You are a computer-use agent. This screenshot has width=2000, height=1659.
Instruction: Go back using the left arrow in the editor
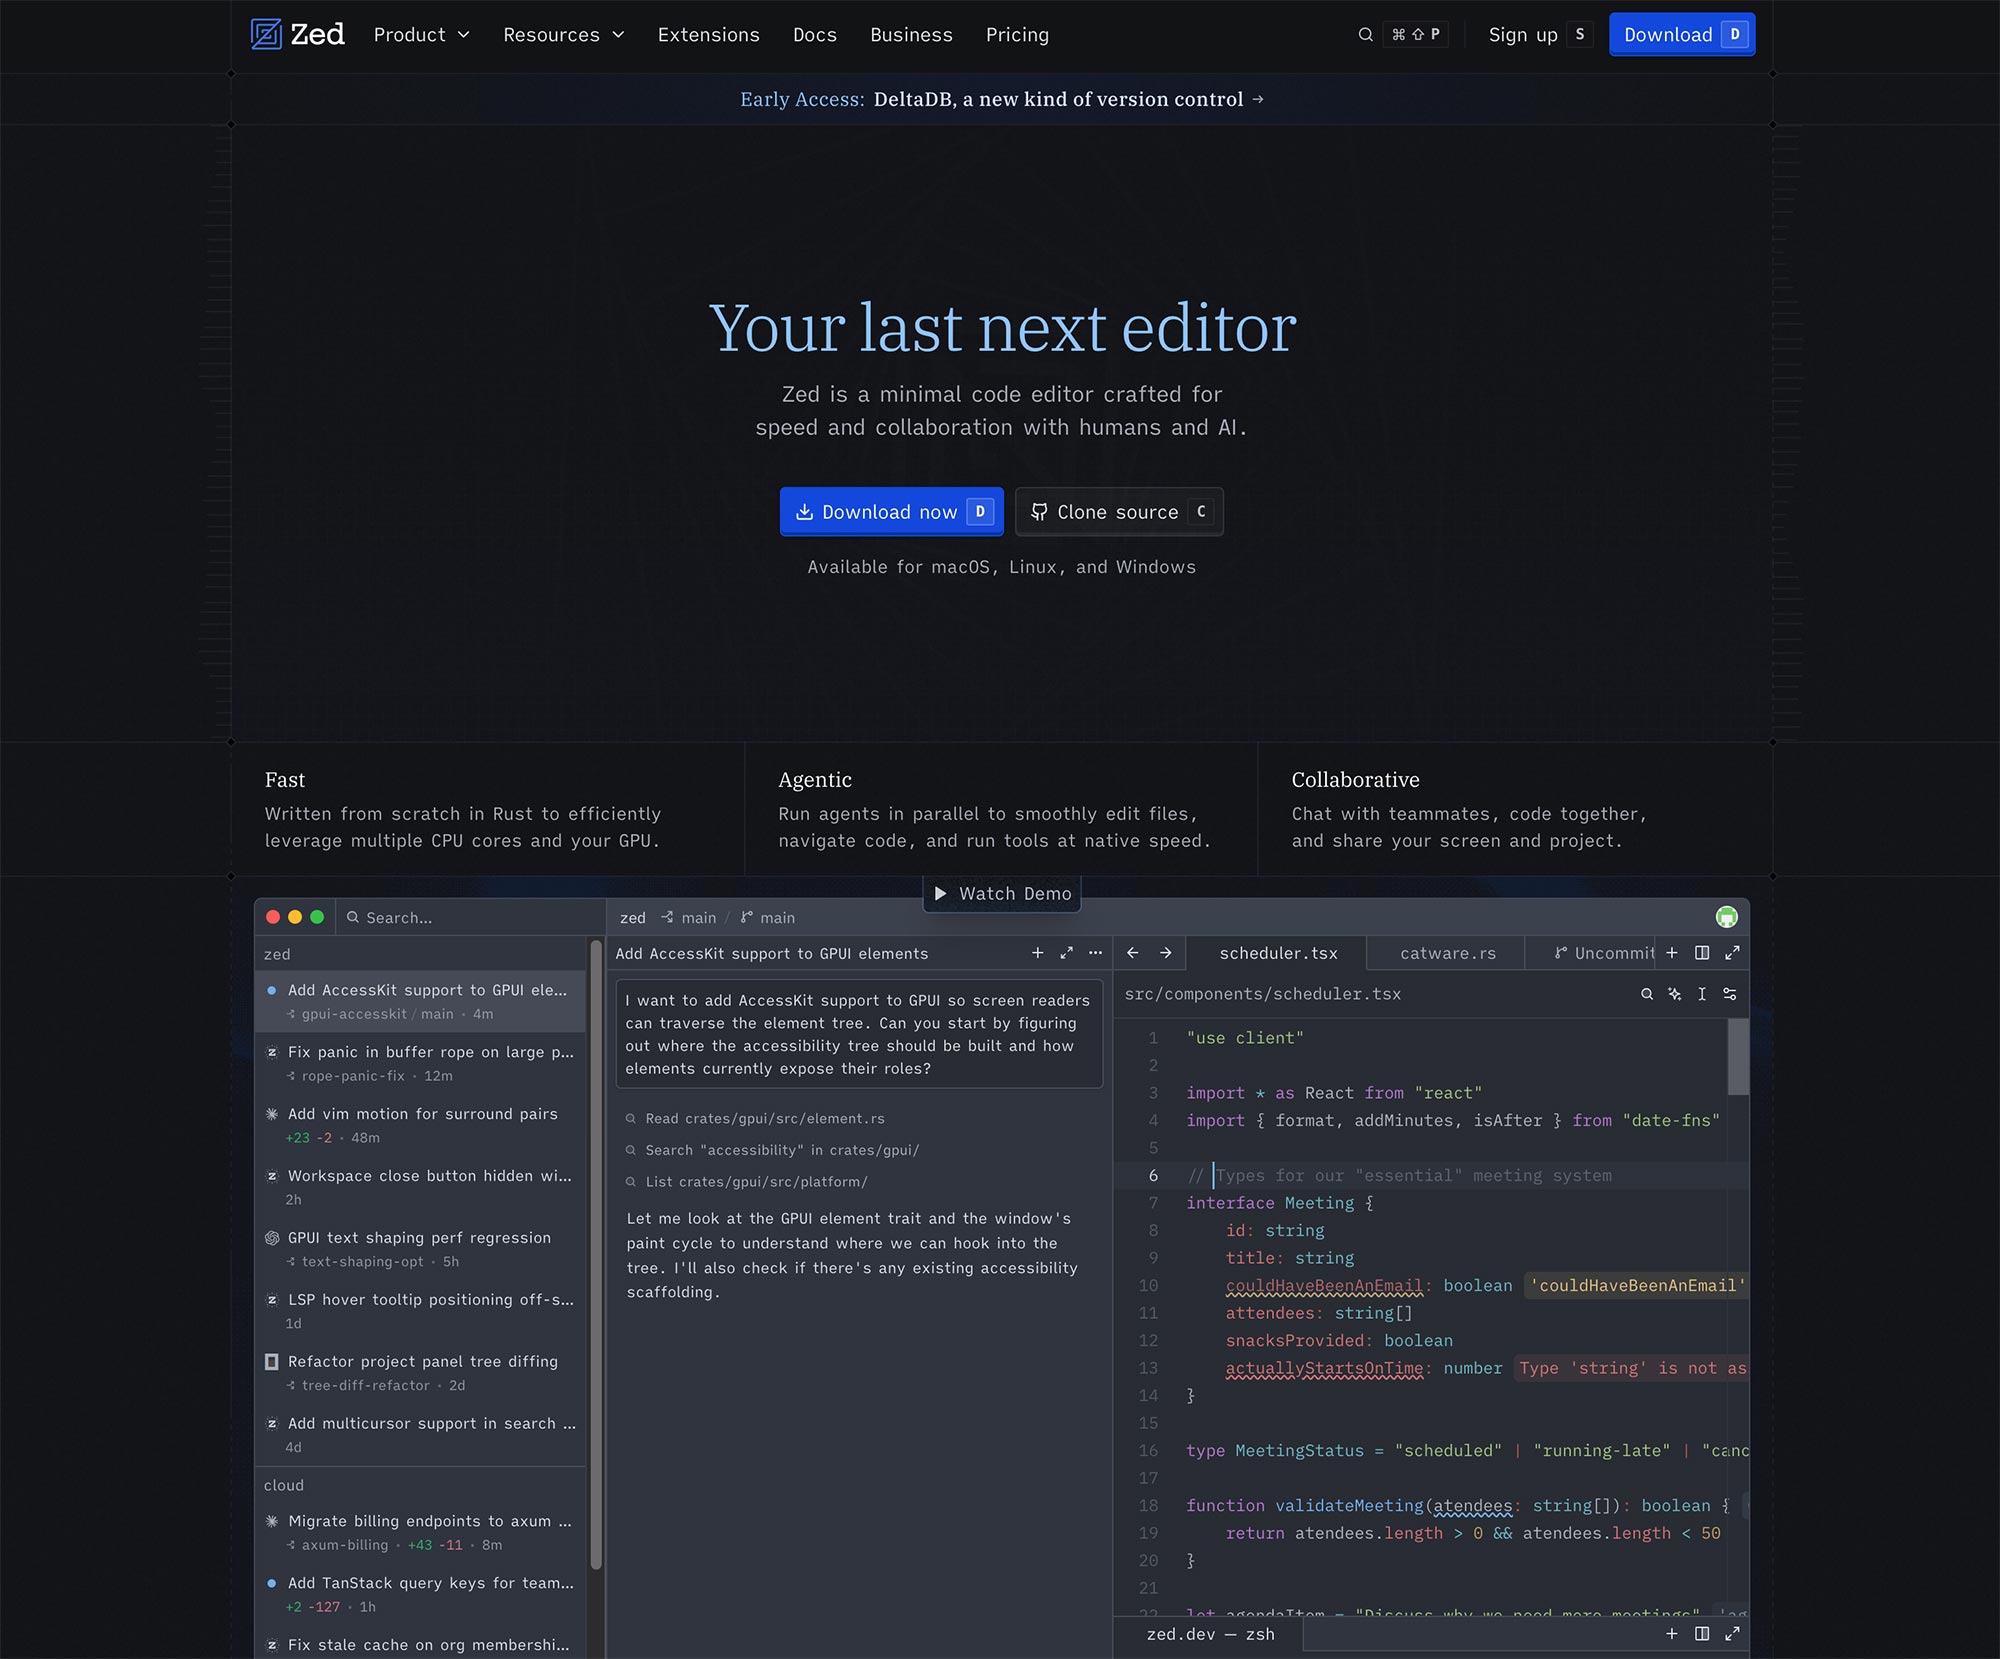(1132, 953)
